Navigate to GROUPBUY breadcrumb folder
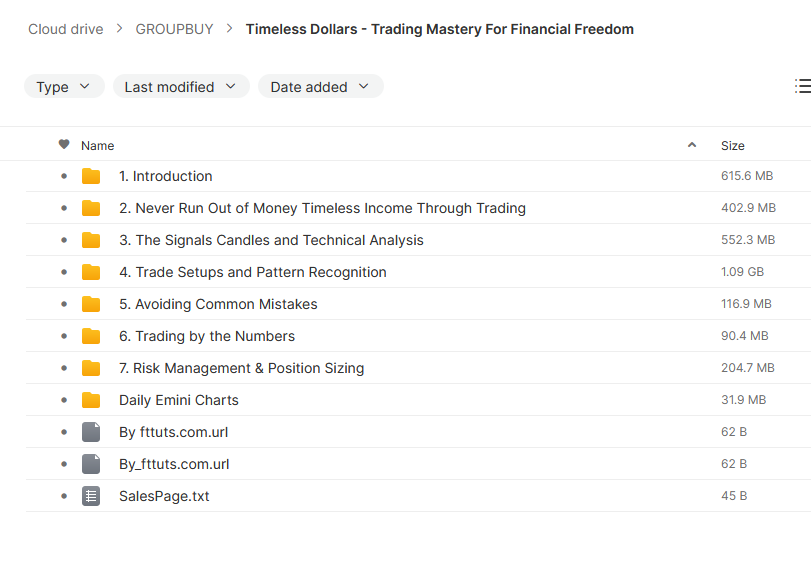The image size is (811, 573). (x=174, y=29)
